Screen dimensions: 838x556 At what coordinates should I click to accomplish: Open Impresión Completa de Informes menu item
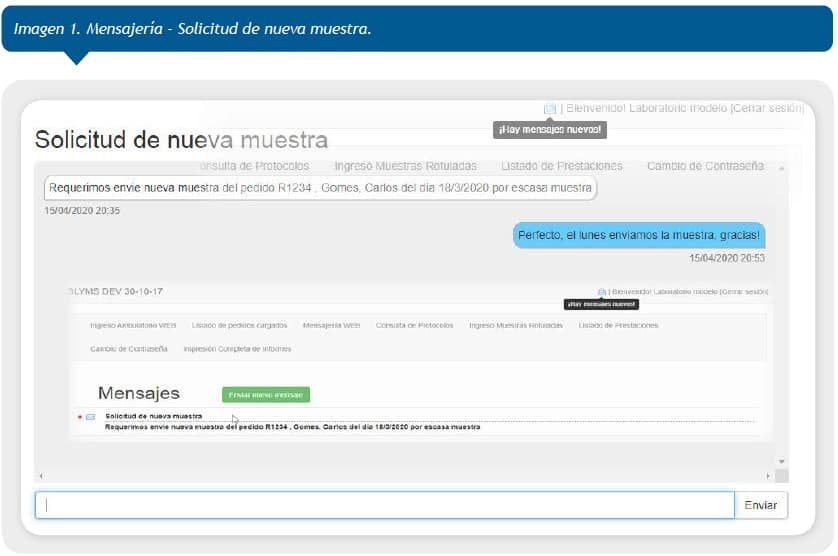(x=237, y=349)
